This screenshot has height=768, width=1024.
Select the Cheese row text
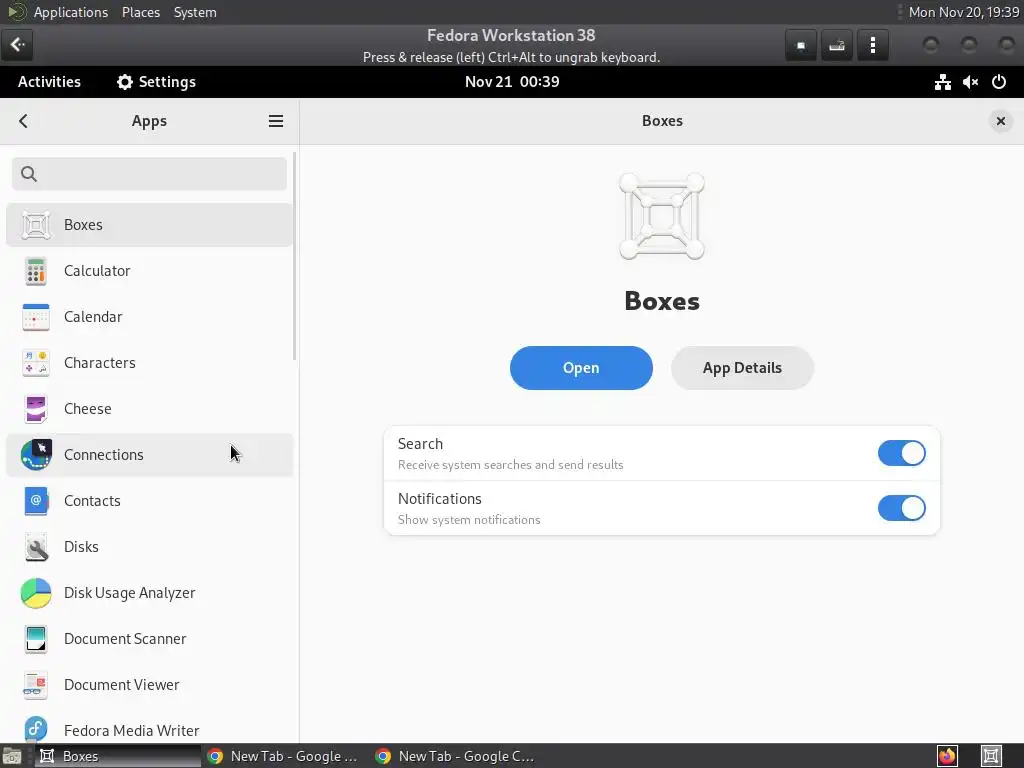pyautogui.click(x=88, y=409)
